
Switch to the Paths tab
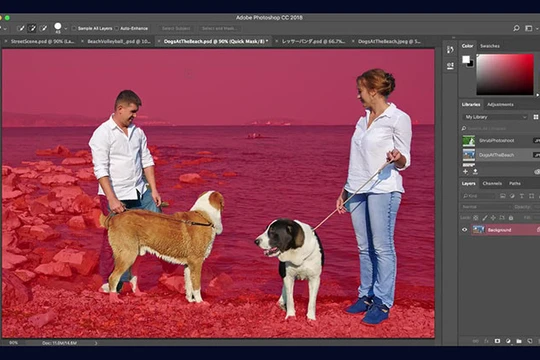[515, 183]
